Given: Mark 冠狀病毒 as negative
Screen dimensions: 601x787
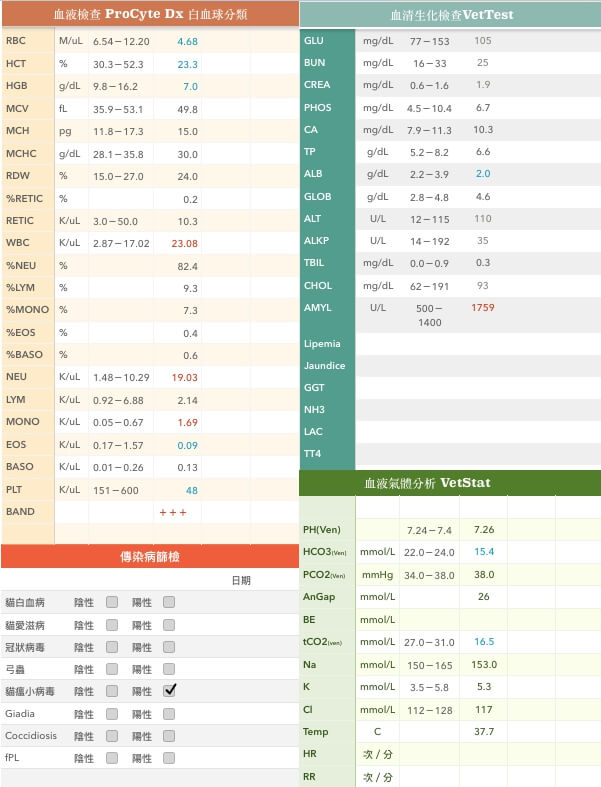Looking at the screenshot, I should (x=112, y=647).
